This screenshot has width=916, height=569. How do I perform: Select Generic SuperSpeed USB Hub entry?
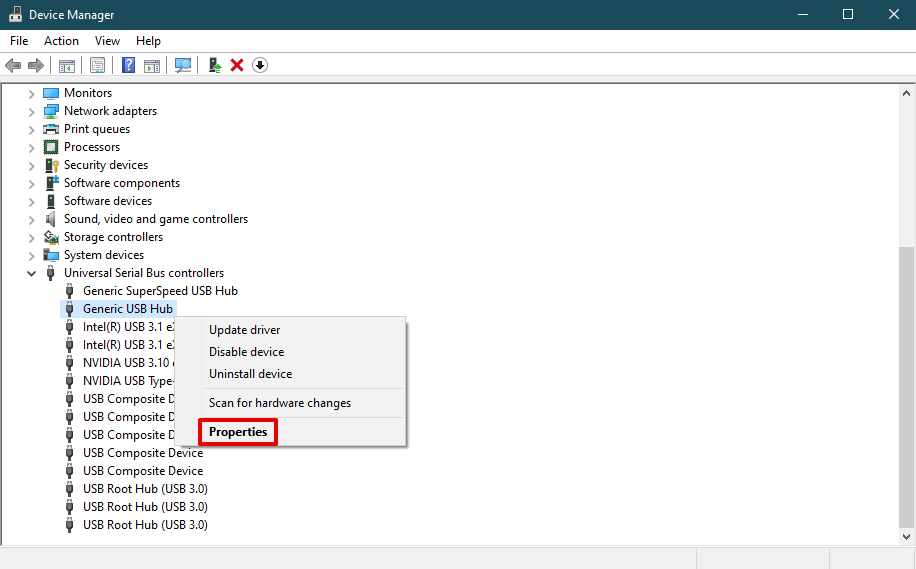click(160, 291)
